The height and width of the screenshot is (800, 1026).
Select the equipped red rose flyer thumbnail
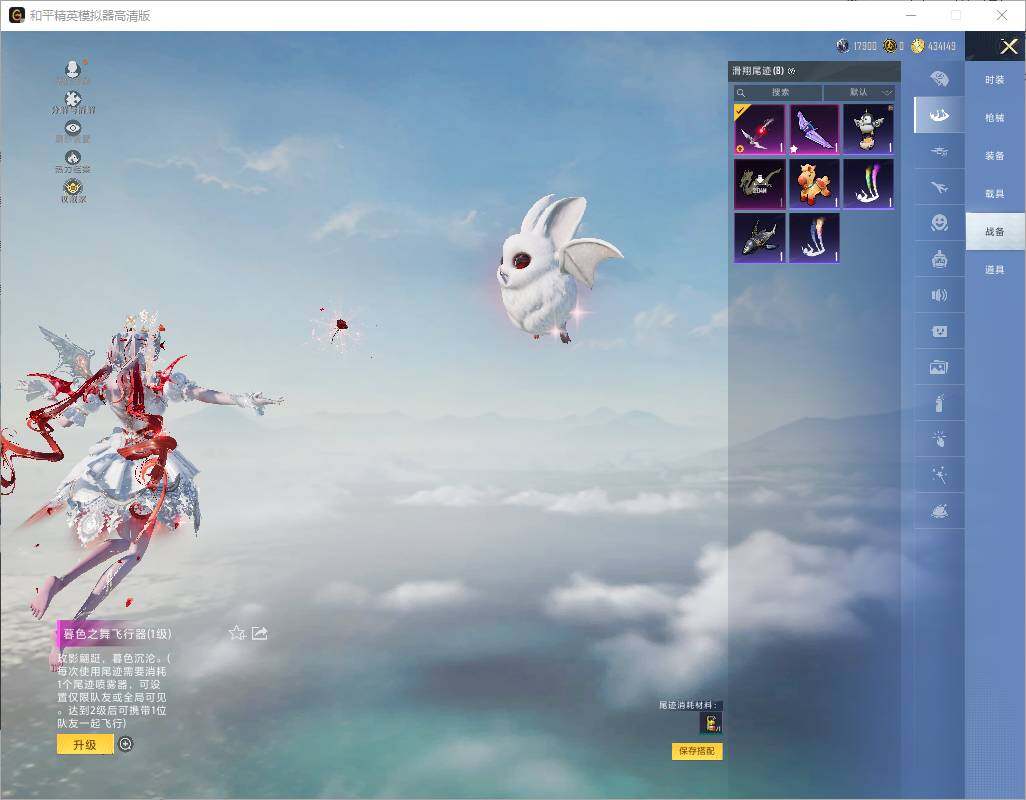[x=759, y=129]
